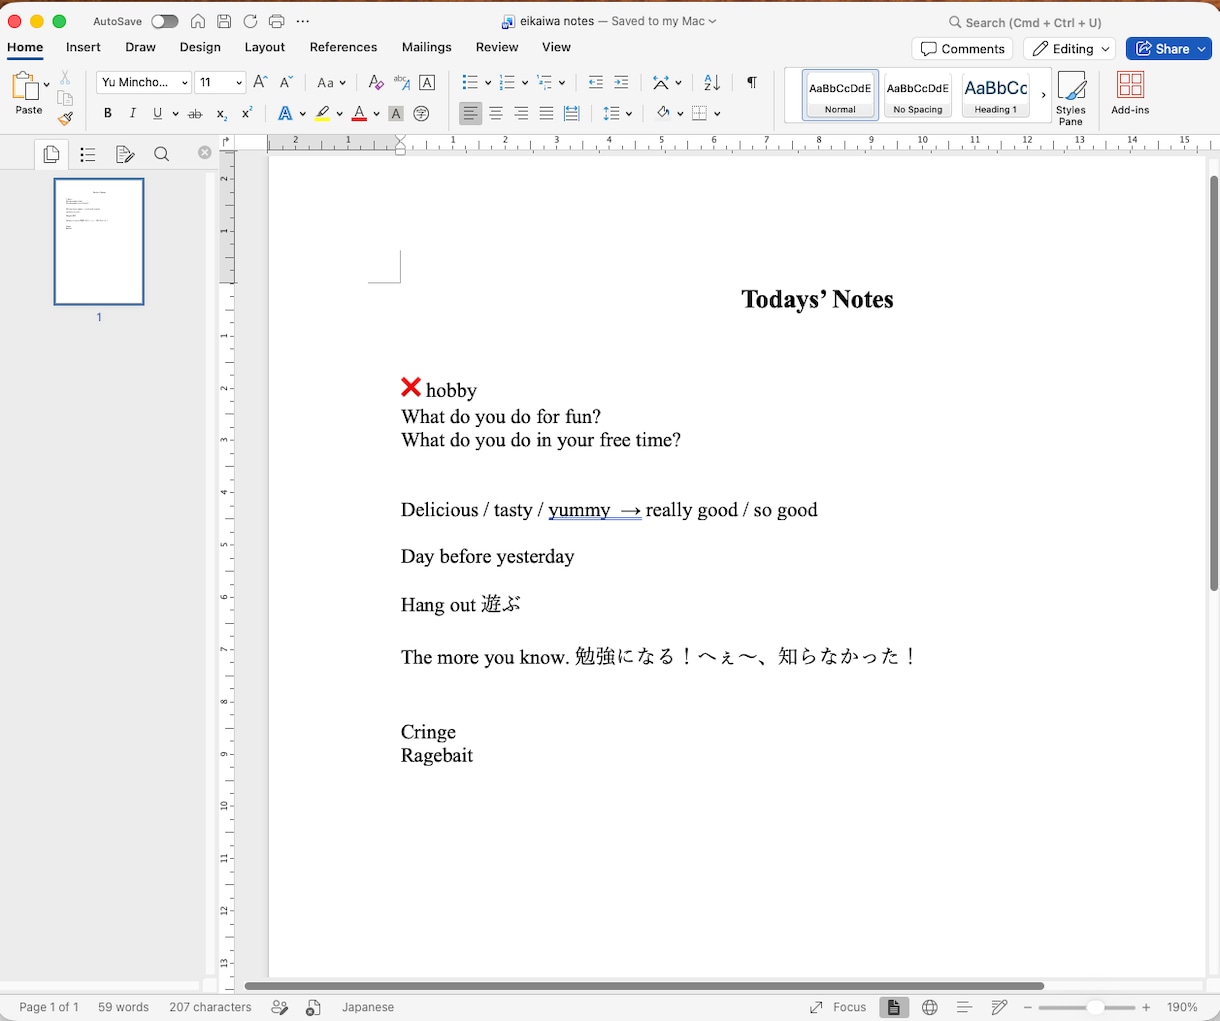Click the Format Painter brush icon
The width and height of the screenshot is (1220, 1021).
(x=65, y=119)
